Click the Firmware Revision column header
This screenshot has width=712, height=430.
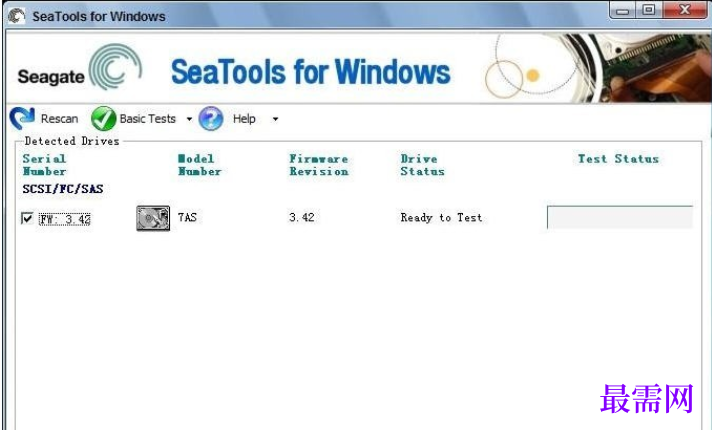(x=319, y=165)
